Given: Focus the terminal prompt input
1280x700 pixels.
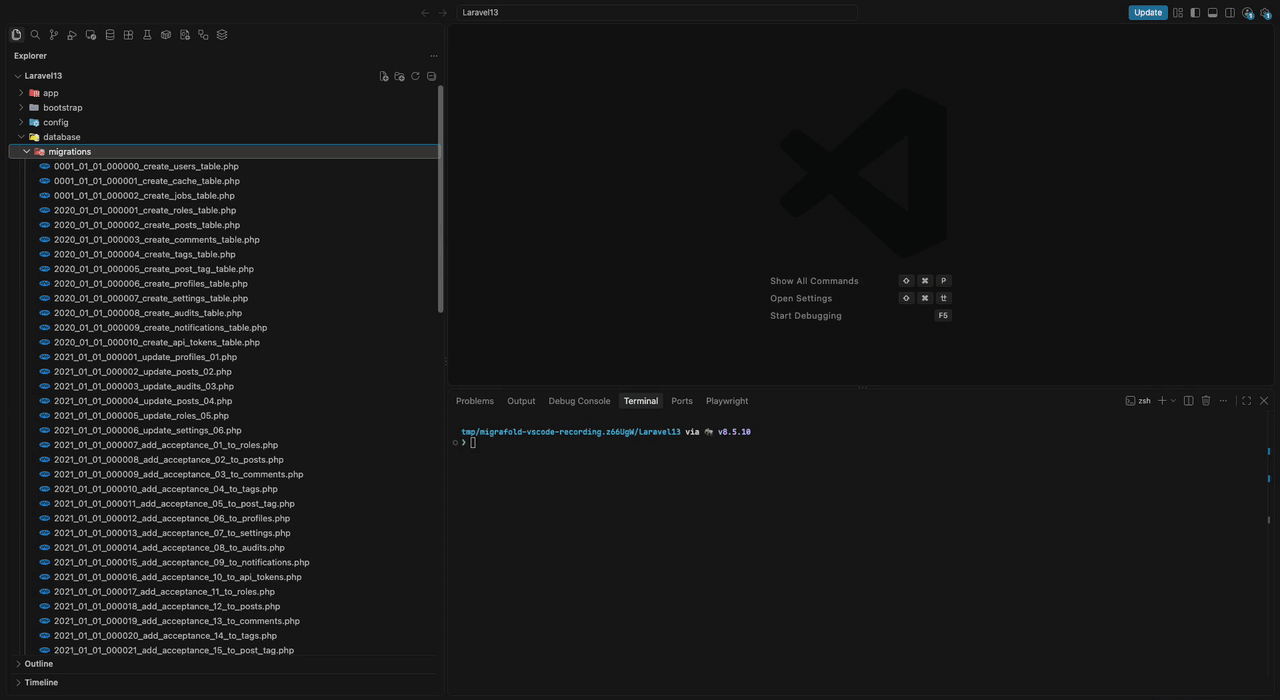Looking at the screenshot, I should click(473, 443).
